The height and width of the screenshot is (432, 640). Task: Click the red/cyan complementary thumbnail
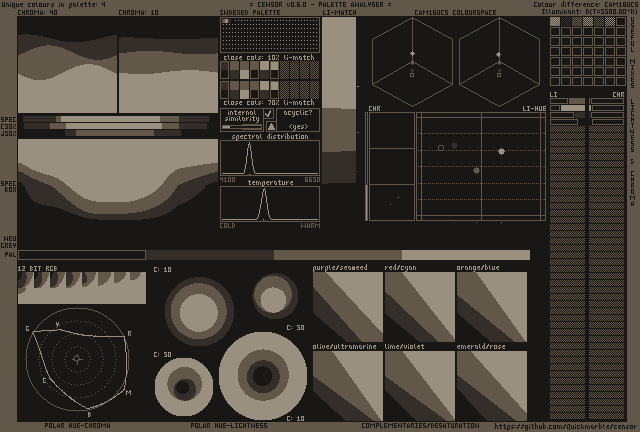tap(420, 307)
